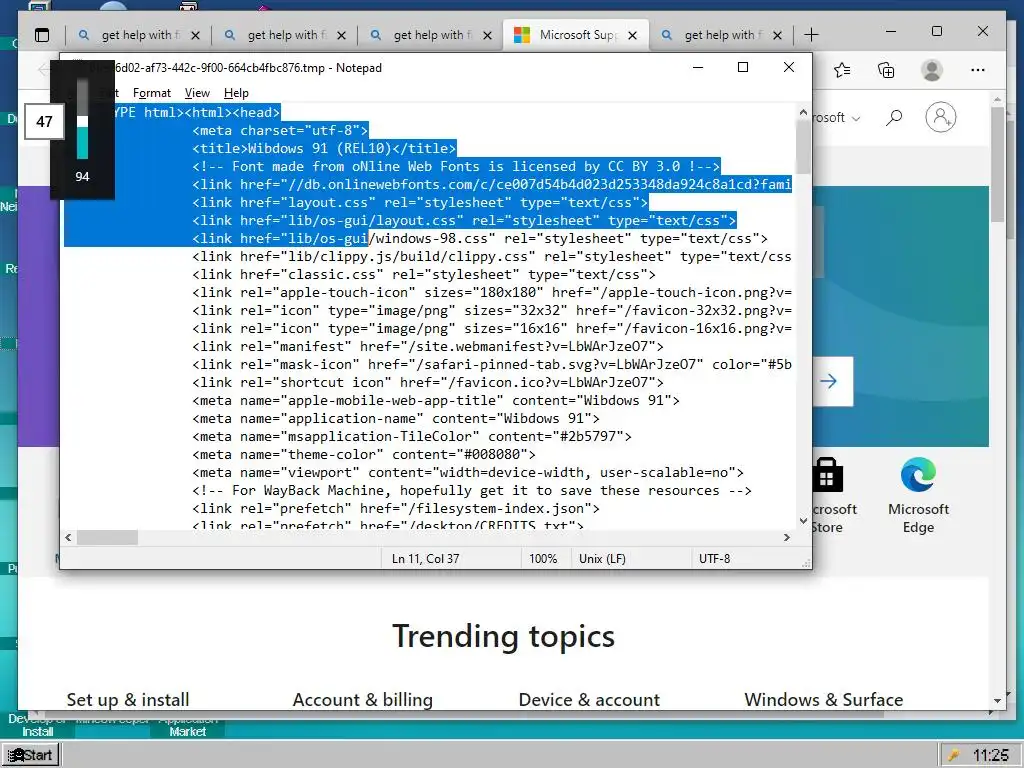Click the 'UTF-8' status entry
This screenshot has height=768, width=1024.
coord(714,559)
